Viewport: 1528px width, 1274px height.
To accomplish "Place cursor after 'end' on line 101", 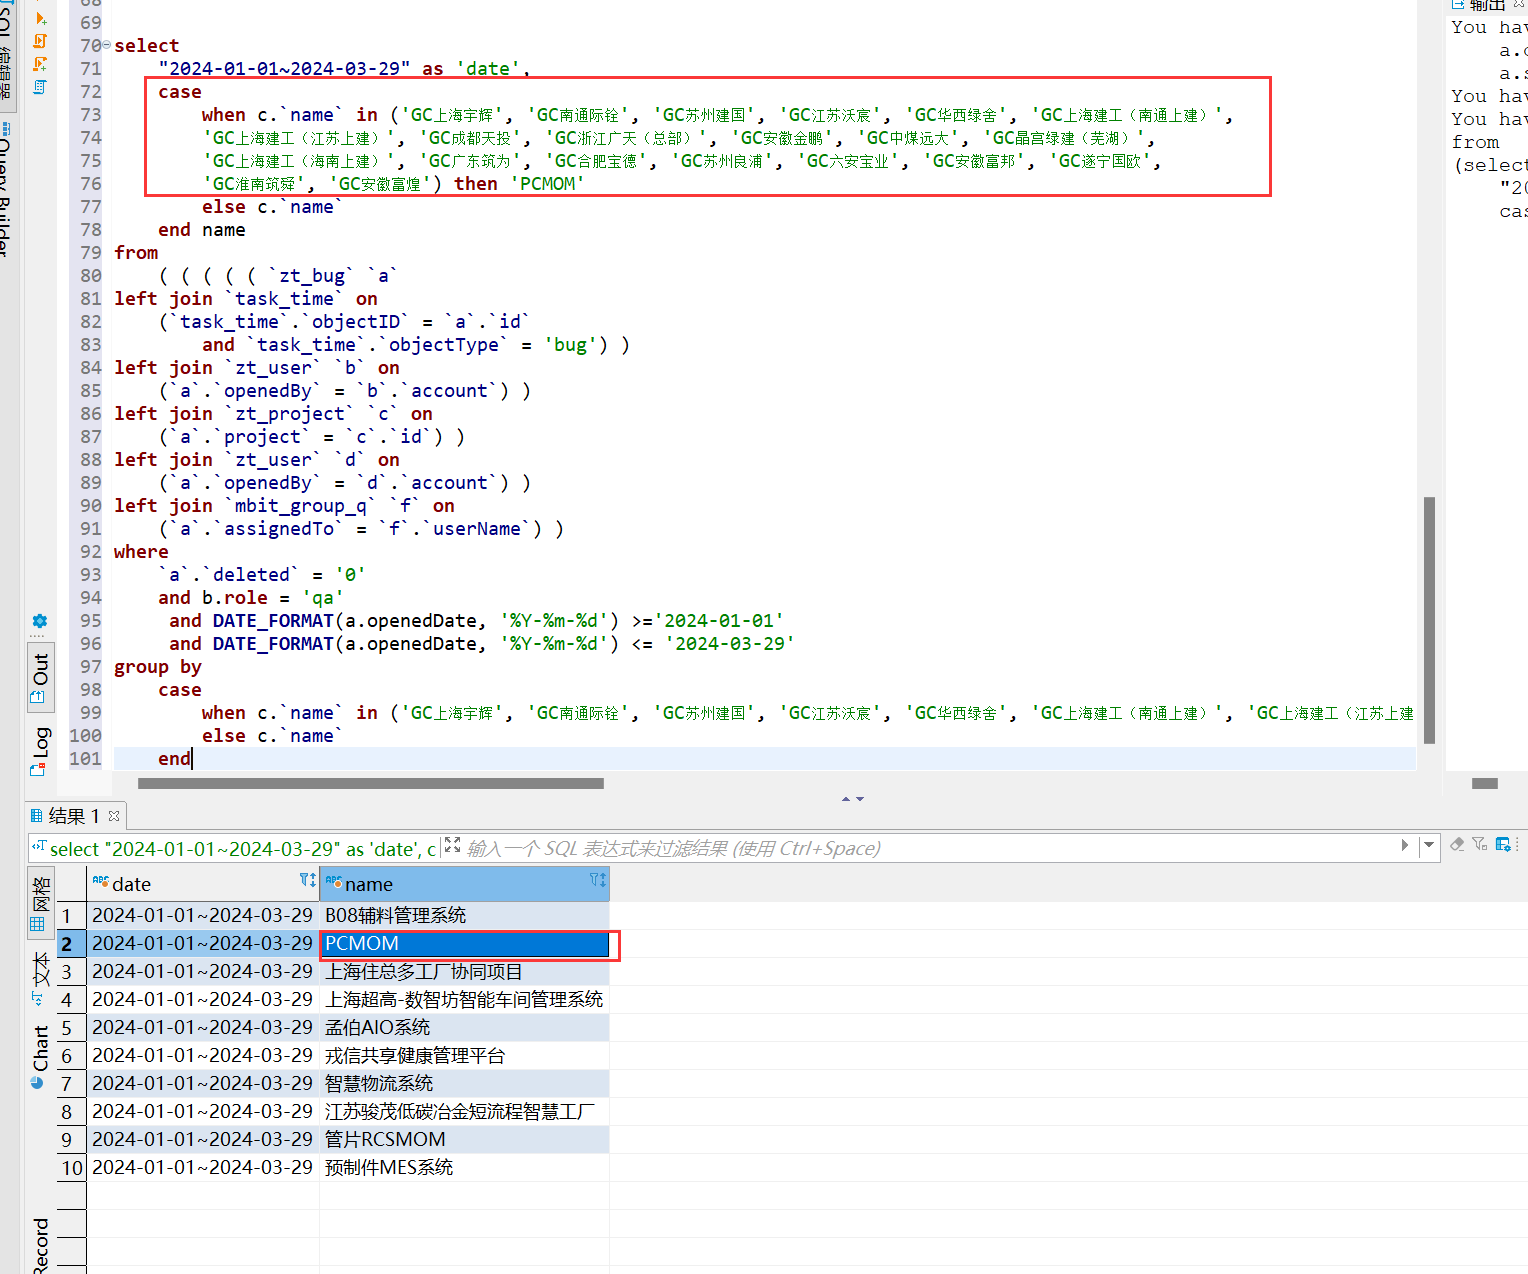I will click(191, 759).
